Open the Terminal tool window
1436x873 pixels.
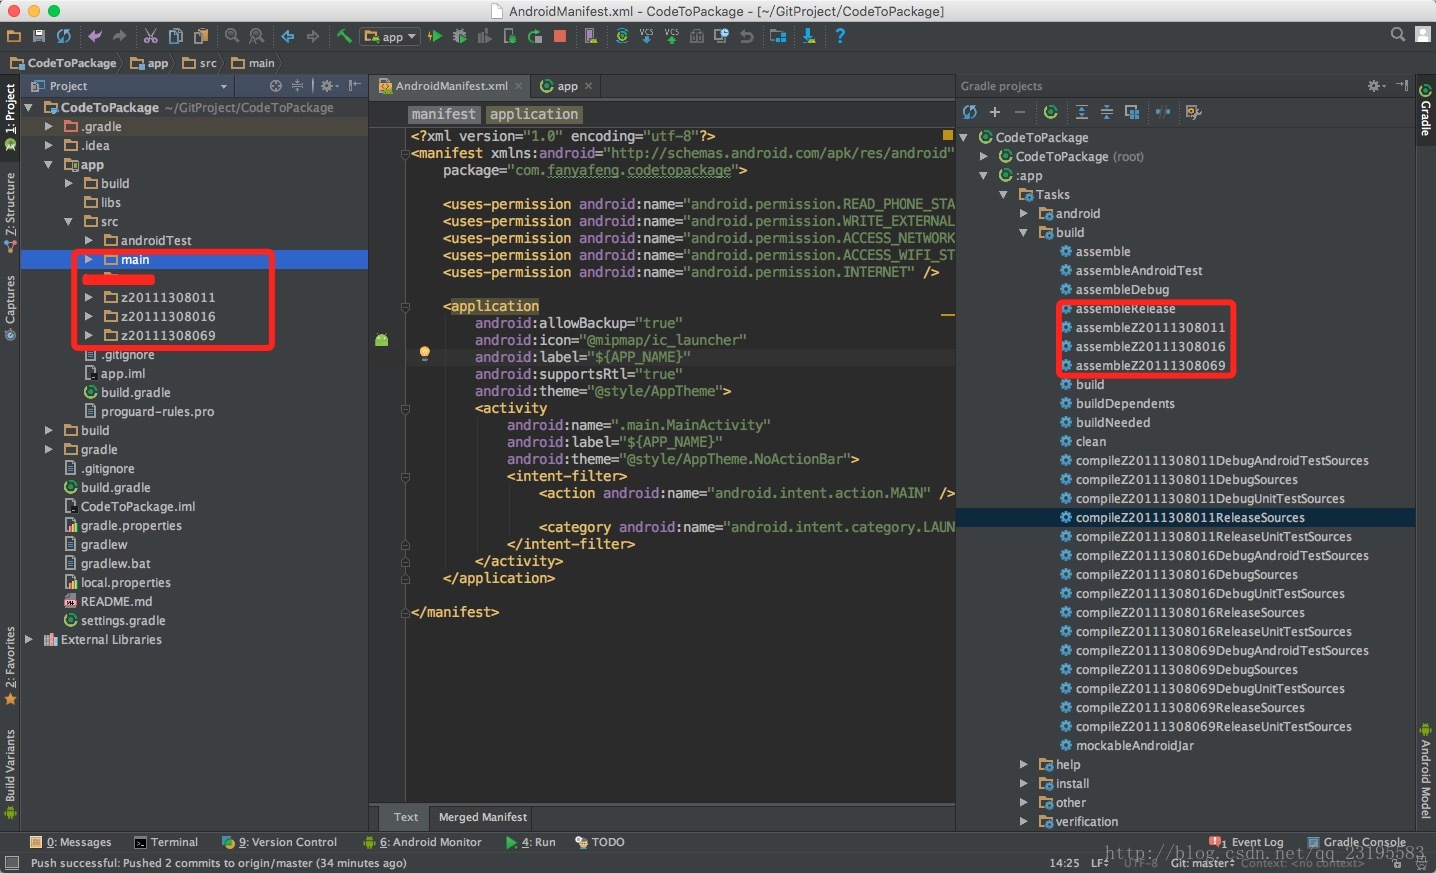166,842
